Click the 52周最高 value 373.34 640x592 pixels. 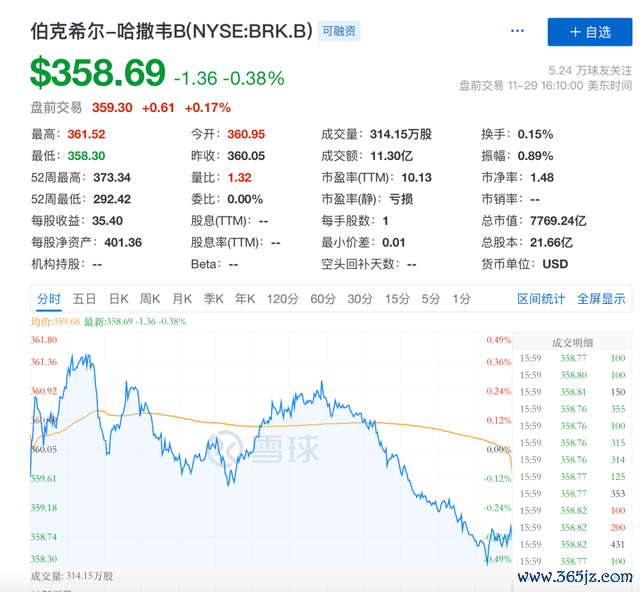click(112, 178)
